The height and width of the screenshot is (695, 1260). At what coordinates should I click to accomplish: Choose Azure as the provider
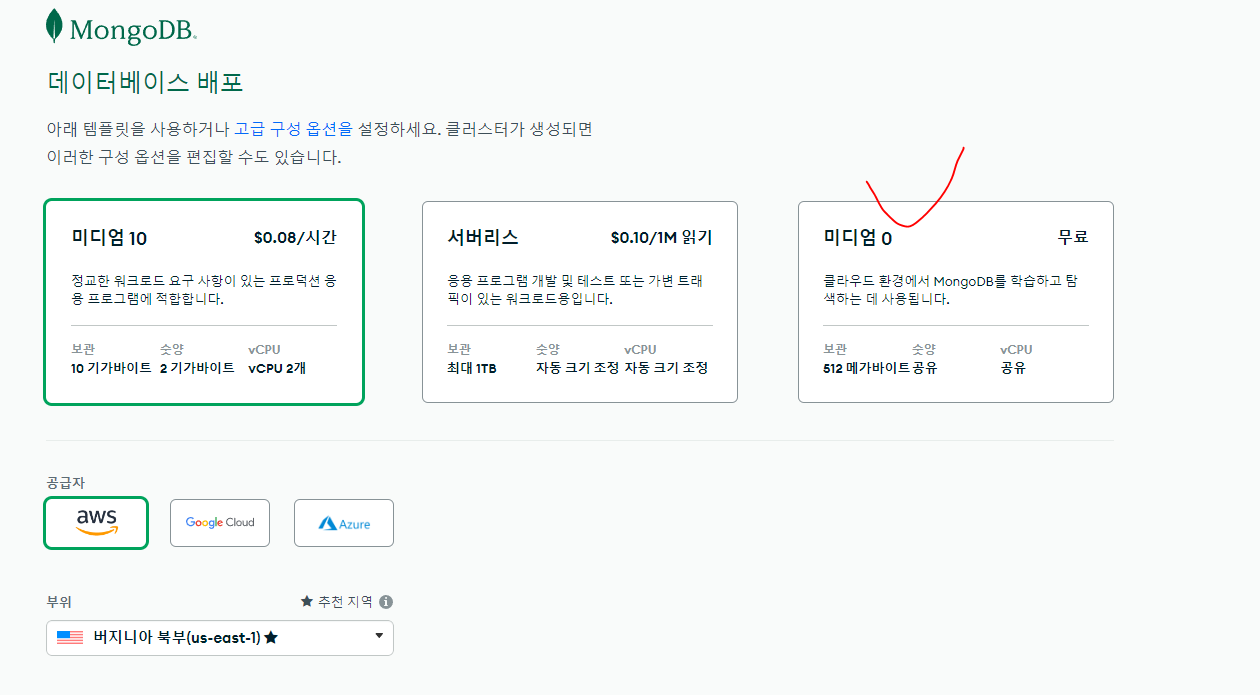click(x=344, y=523)
